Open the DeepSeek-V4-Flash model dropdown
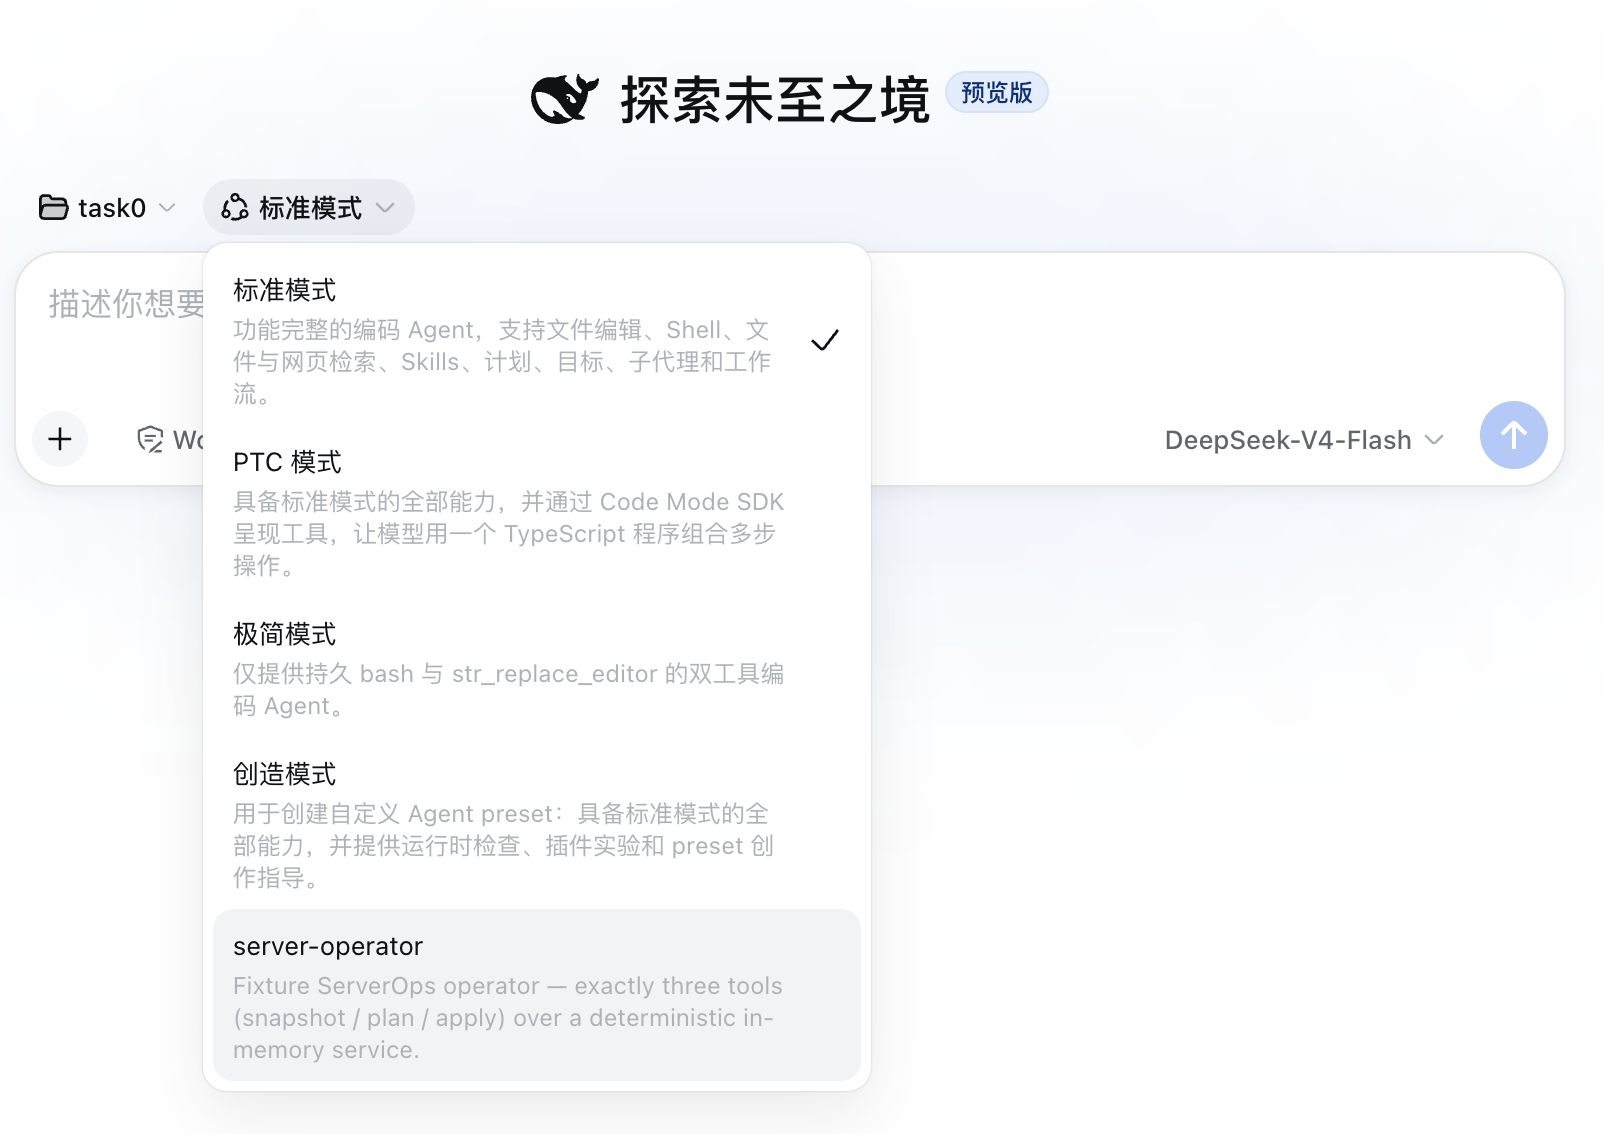The height and width of the screenshot is (1134, 1604). (1304, 440)
